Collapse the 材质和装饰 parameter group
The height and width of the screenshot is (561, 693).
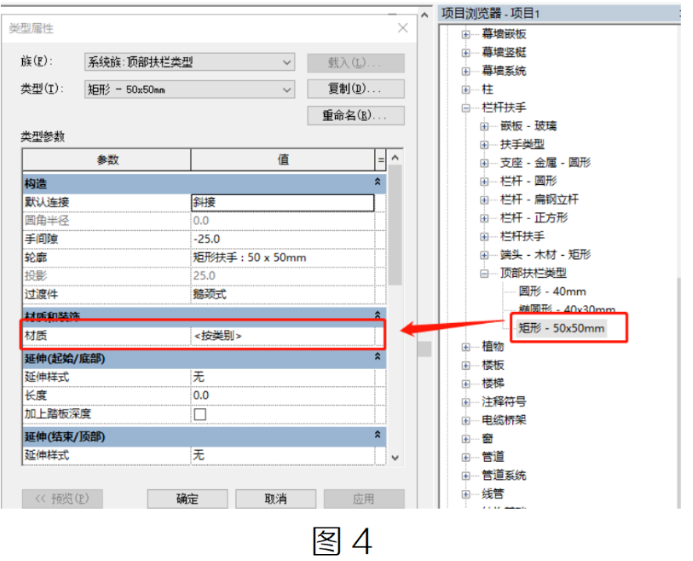point(377,315)
